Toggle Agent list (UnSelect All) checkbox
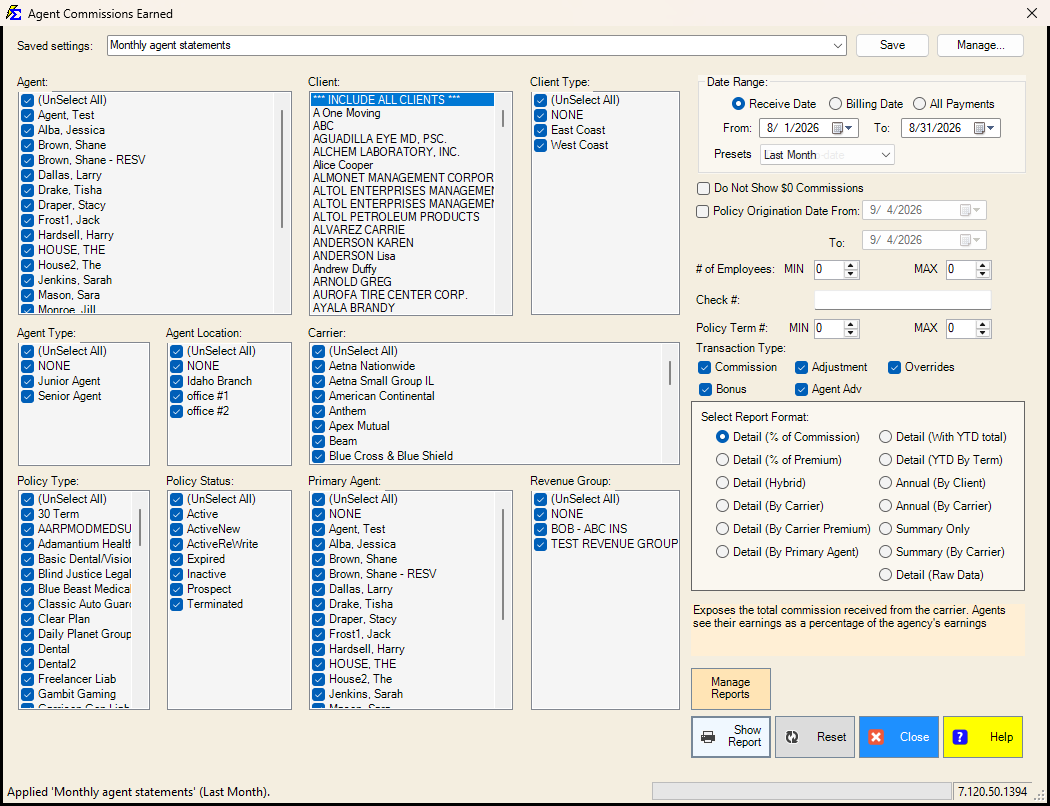Viewport: 1050px width, 806px height. 27,100
